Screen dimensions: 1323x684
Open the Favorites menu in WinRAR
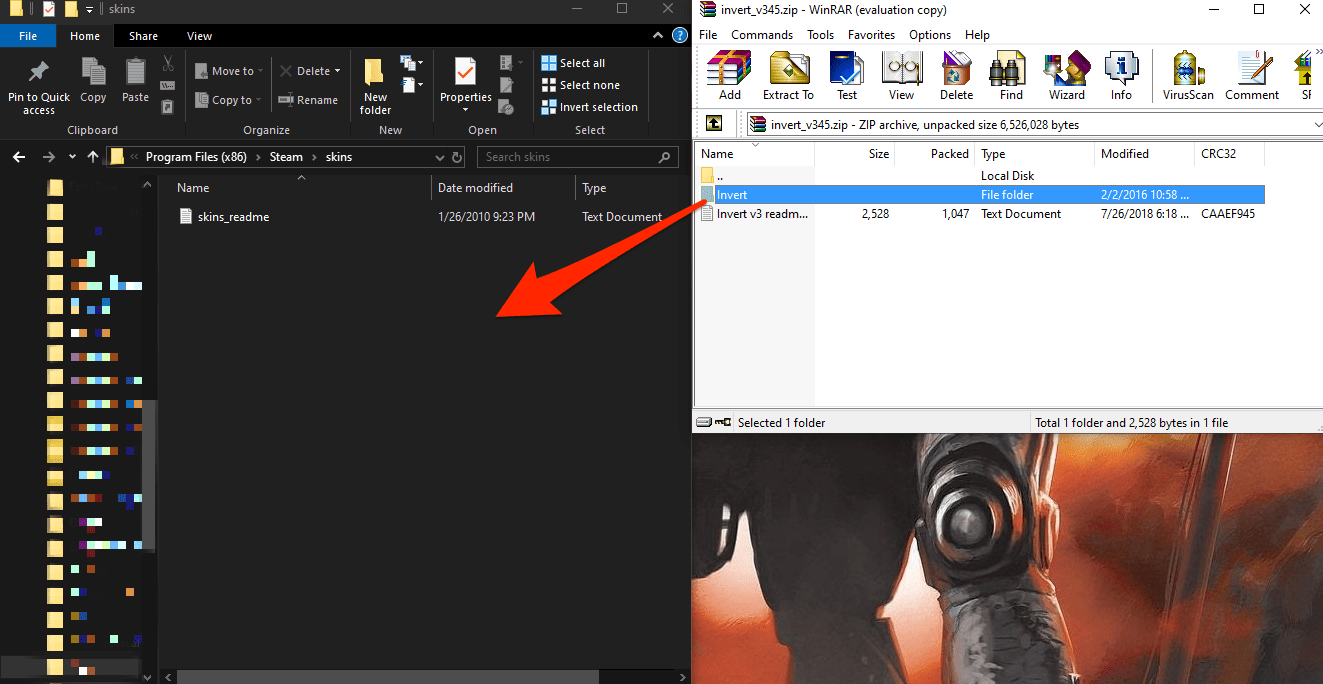click(x=871, y=34)
